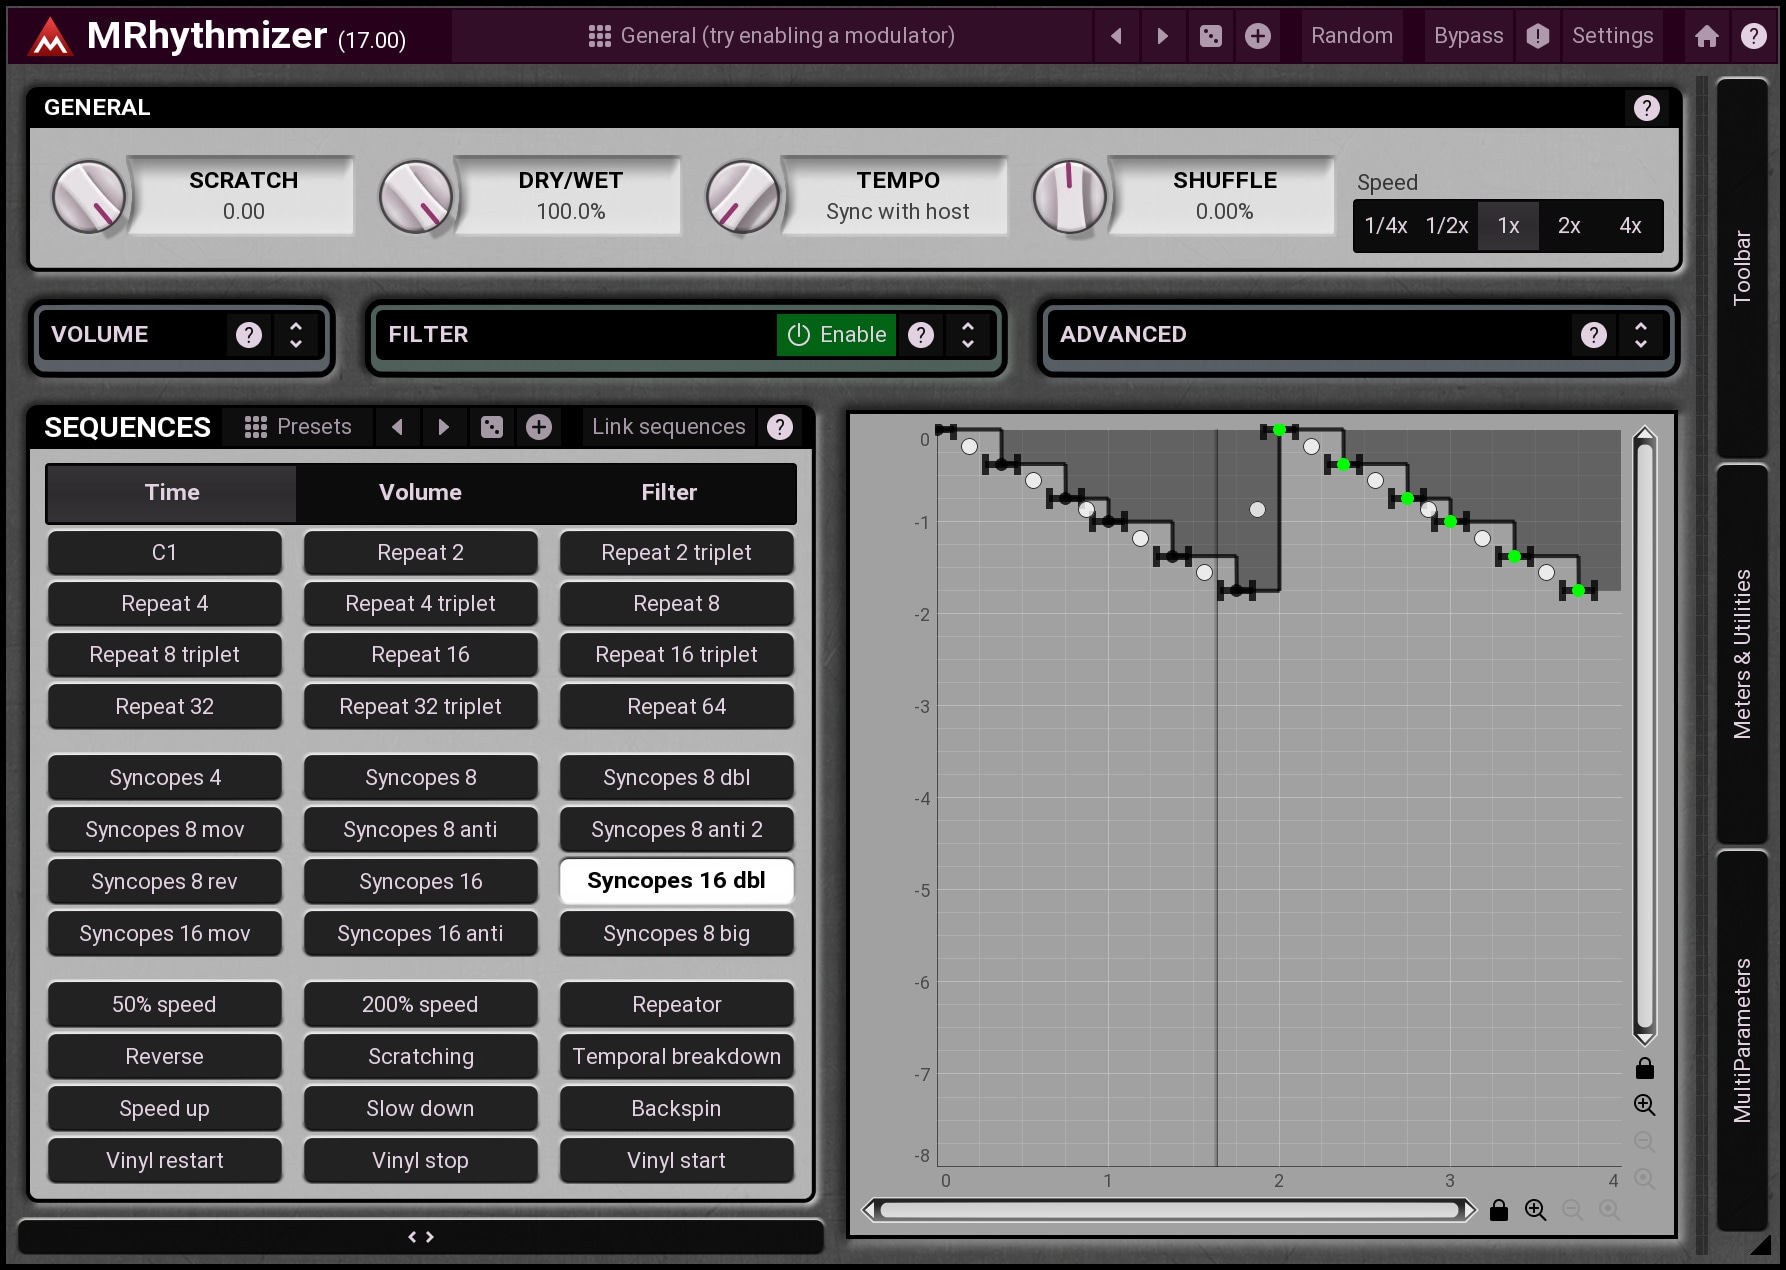Toggle the Filter Enable button
Image resolution: width=1786 pixels, height=1270 pixels.
(x=836, y=335)
